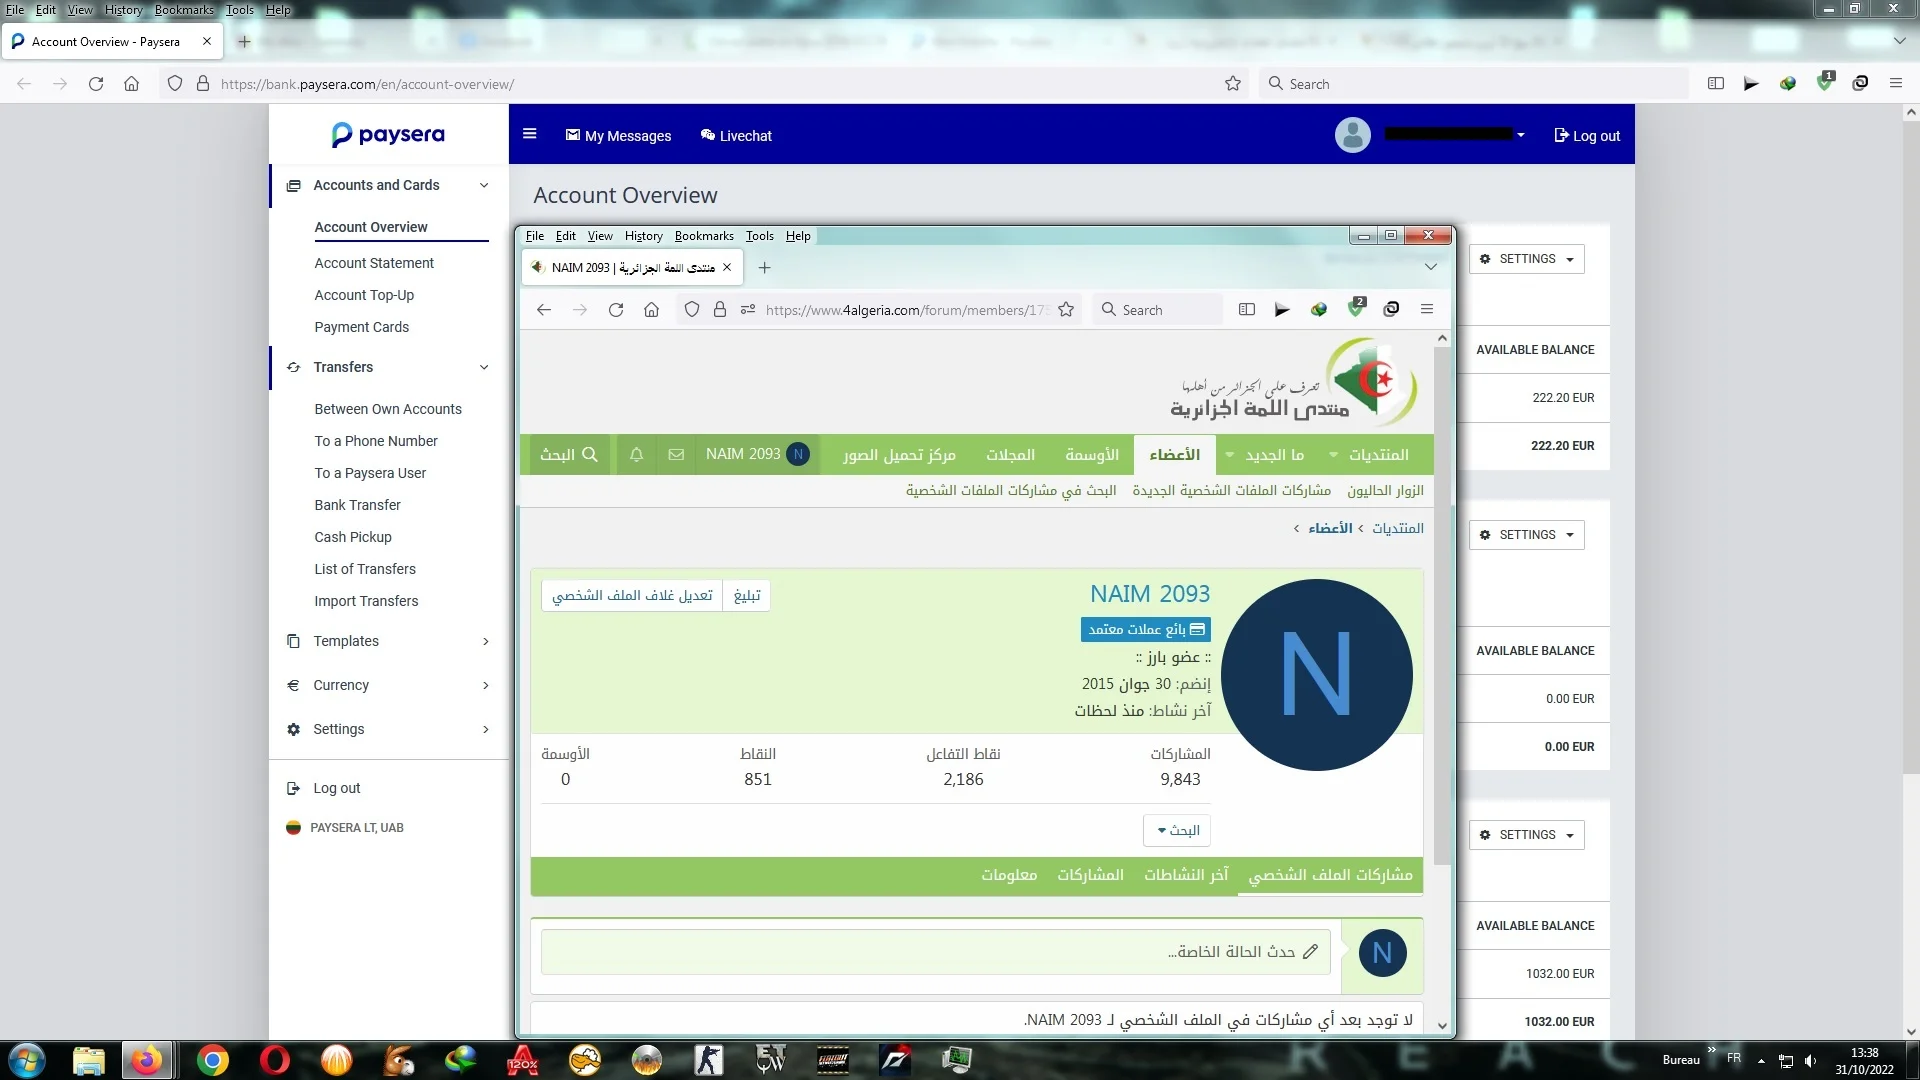Open the user account dropdown arrow
Screen dimensions: 1920x1080
(1520, 135)
